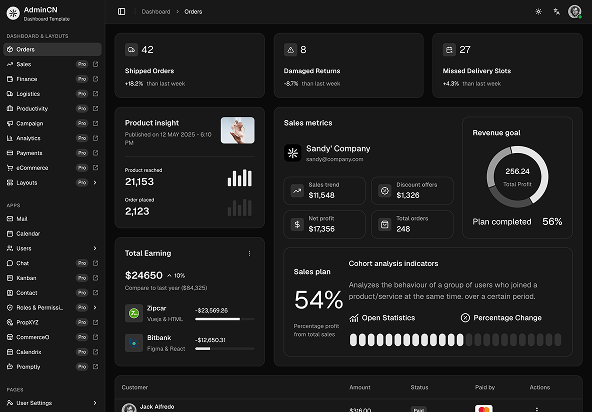Switch theme with the sun icon
The image size is (592, 412).
[x=538, y=12]
